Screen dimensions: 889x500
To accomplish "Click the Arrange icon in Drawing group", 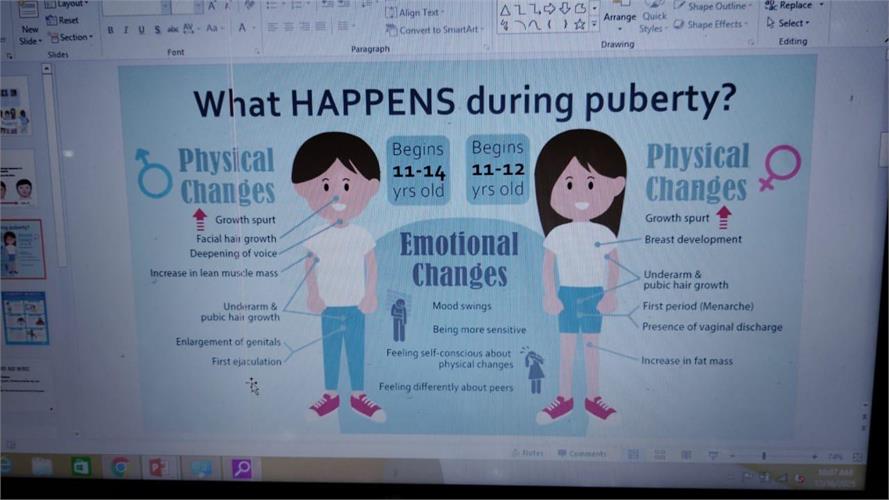I will click(620, 17).
